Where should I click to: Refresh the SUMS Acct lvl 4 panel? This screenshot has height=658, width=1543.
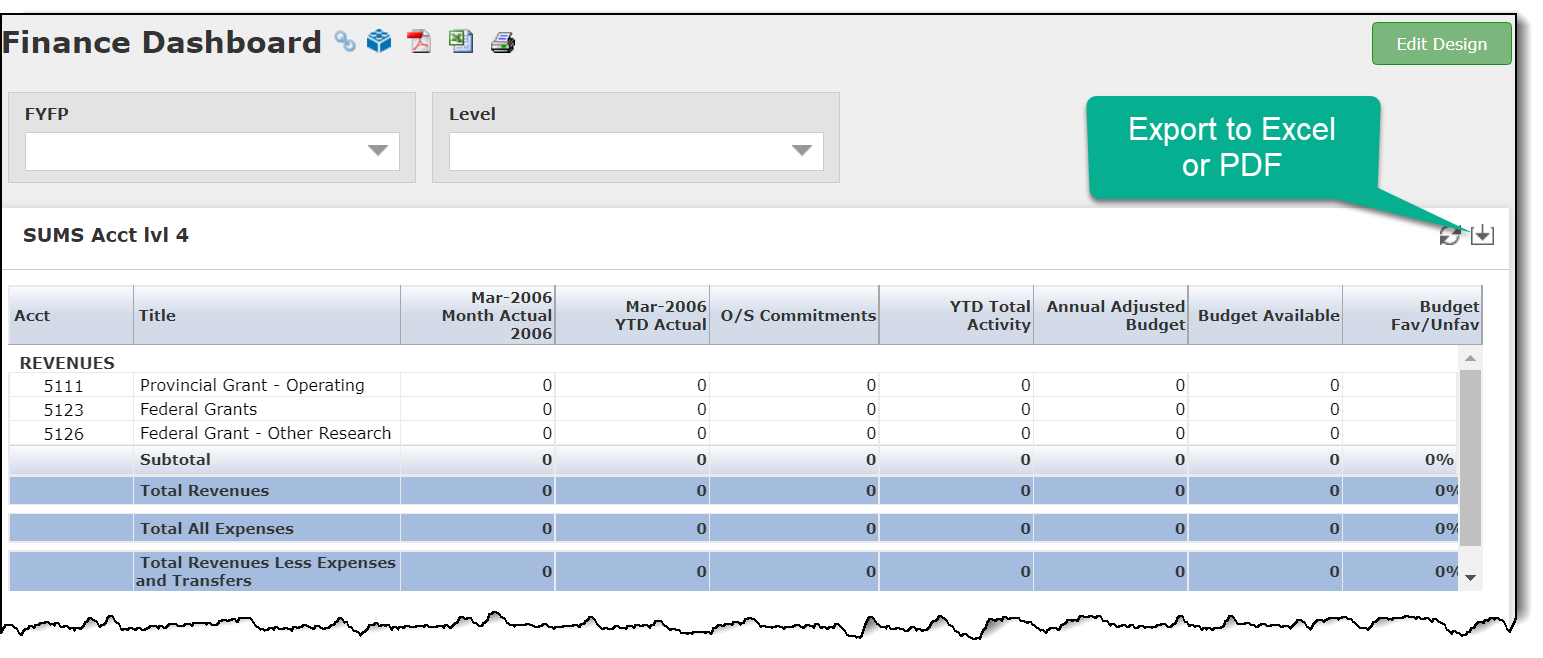tap(1449, 236)
